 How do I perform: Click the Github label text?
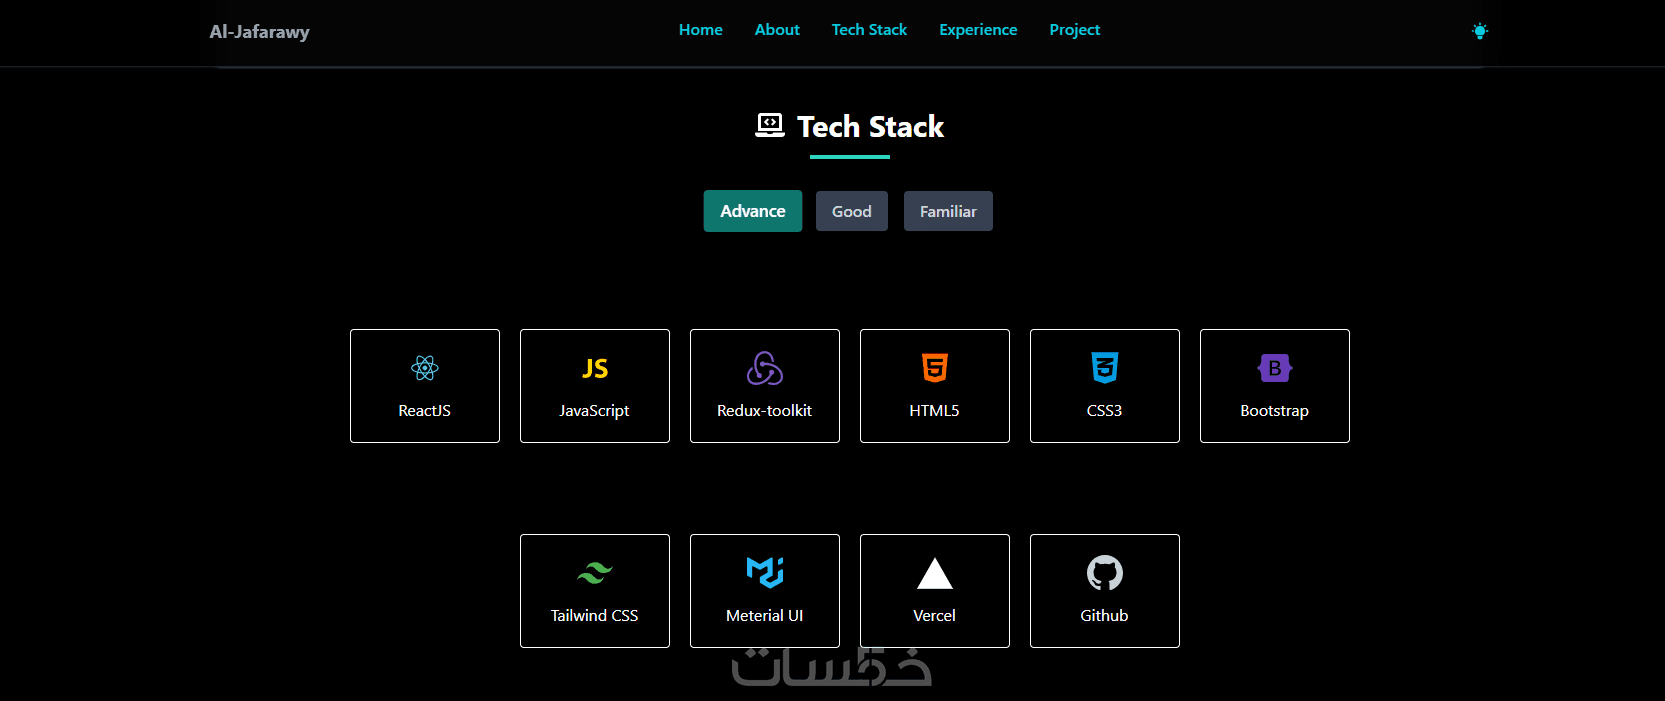[1105, 616]
